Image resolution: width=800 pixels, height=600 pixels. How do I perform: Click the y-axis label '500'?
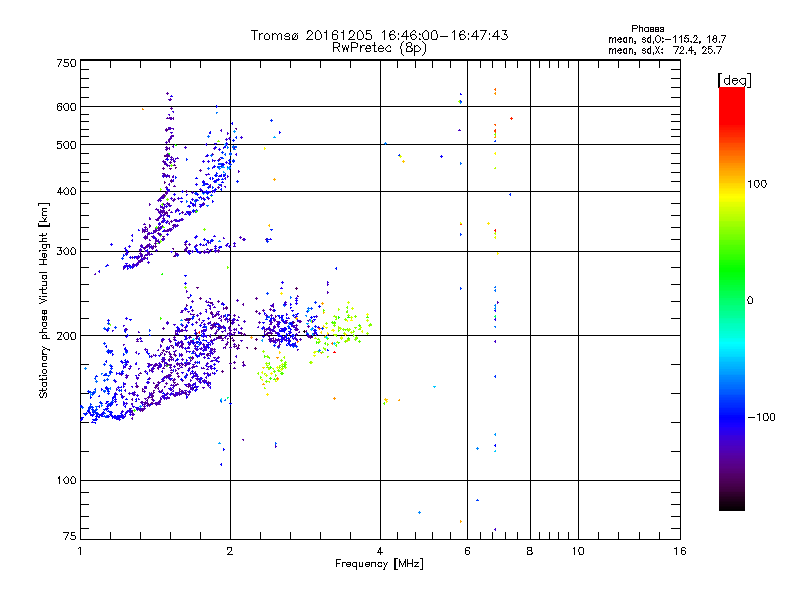66,145
